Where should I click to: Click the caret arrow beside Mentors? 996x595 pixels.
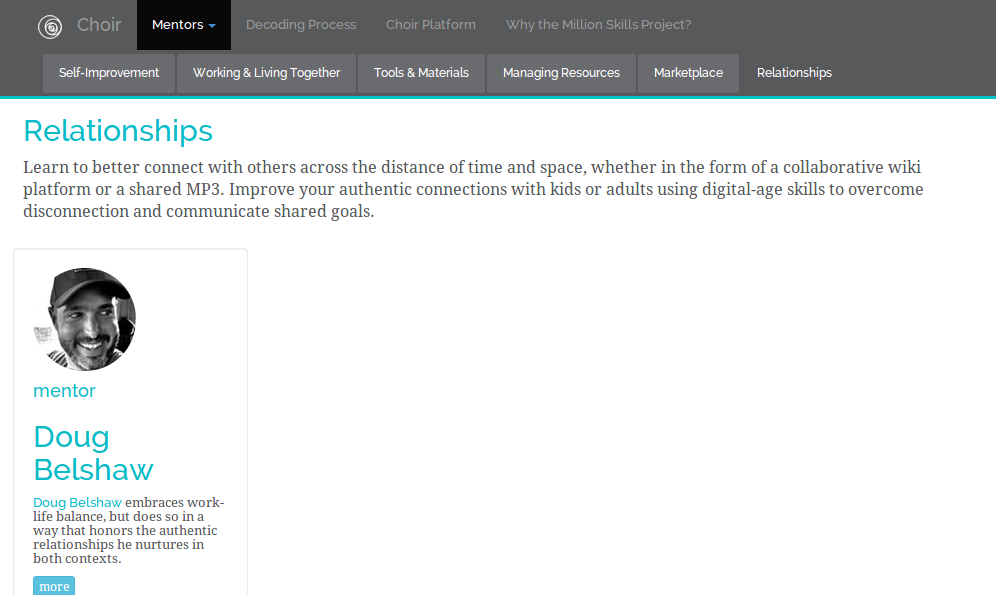[212, 26]
